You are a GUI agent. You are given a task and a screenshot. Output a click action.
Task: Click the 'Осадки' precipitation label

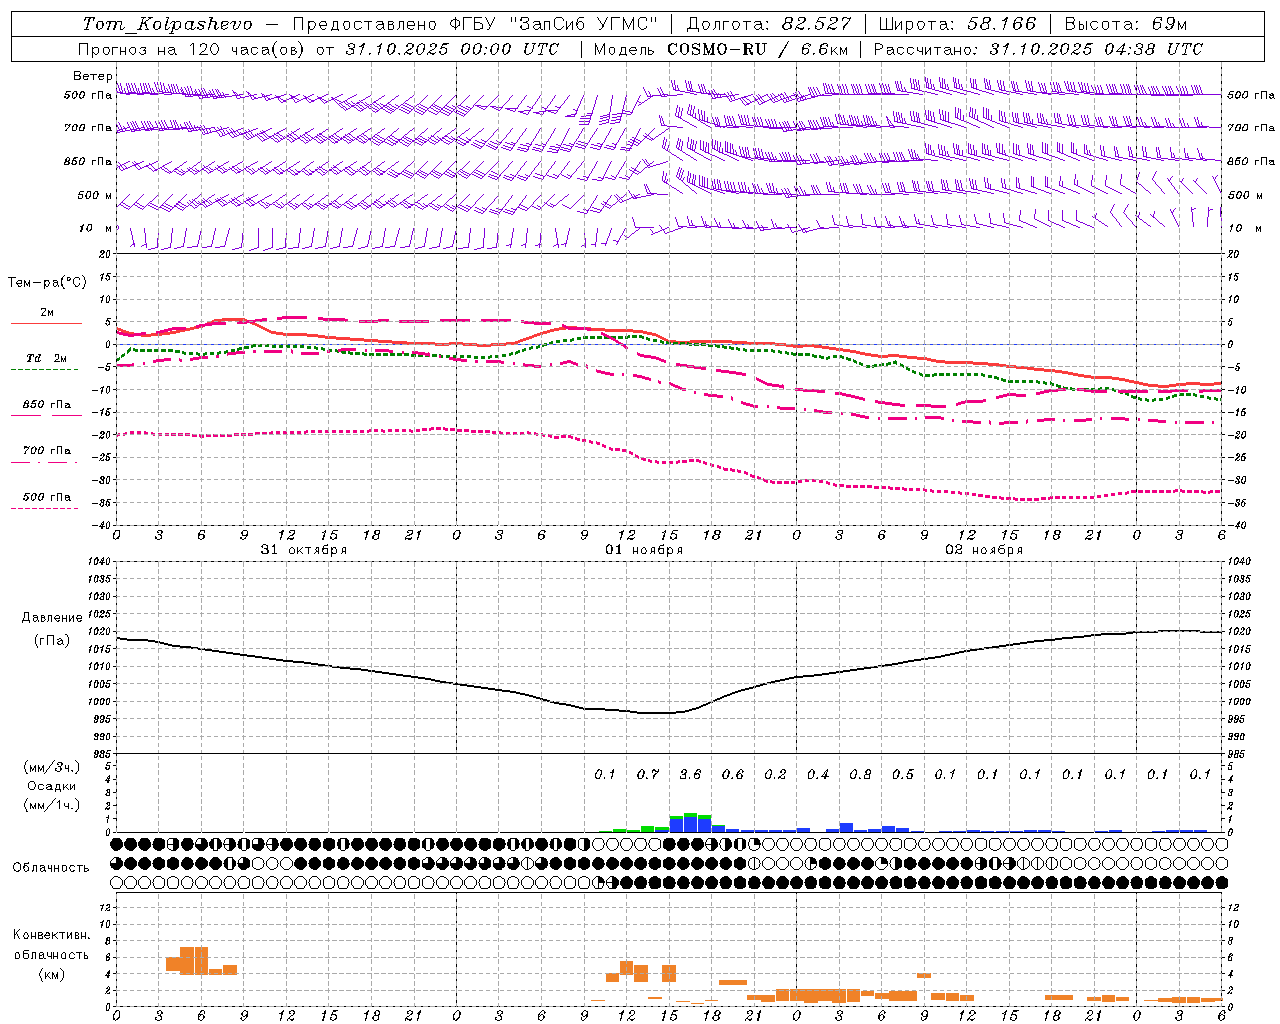(52, 786)
